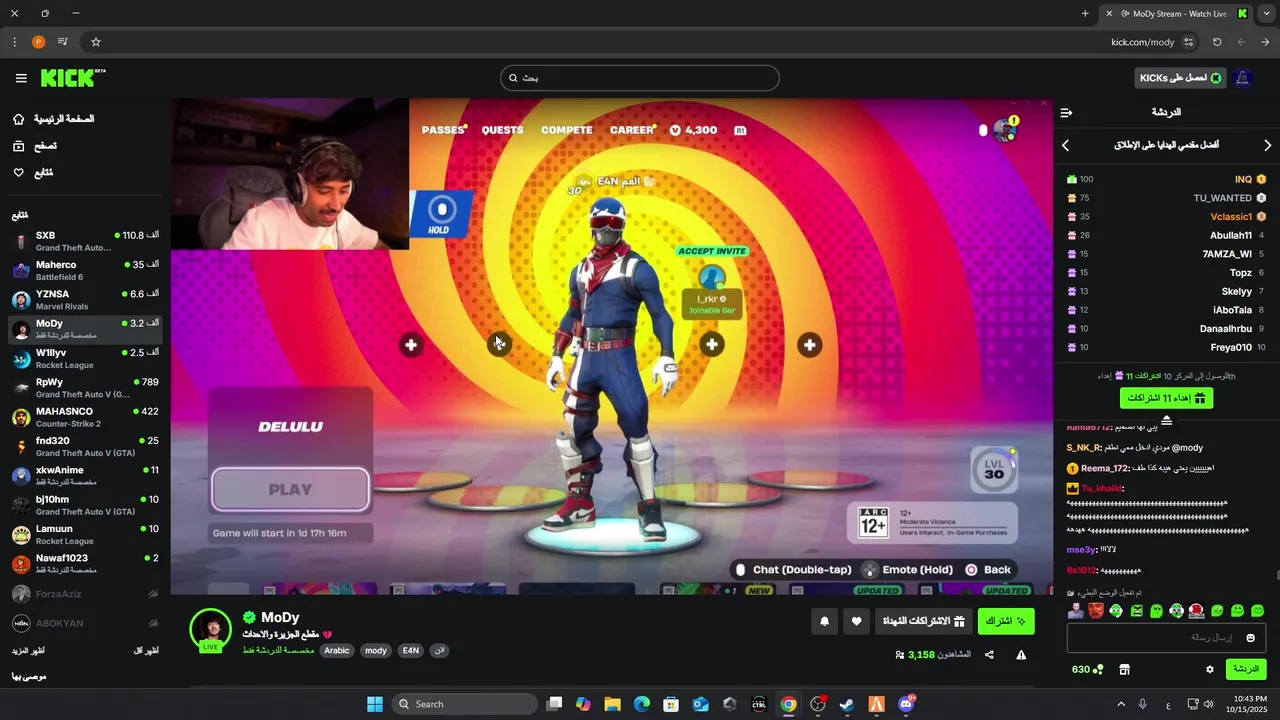Open the Kick hamburger menu
The height and width of the screenshot is (720, 1280).
pos(21,78)
